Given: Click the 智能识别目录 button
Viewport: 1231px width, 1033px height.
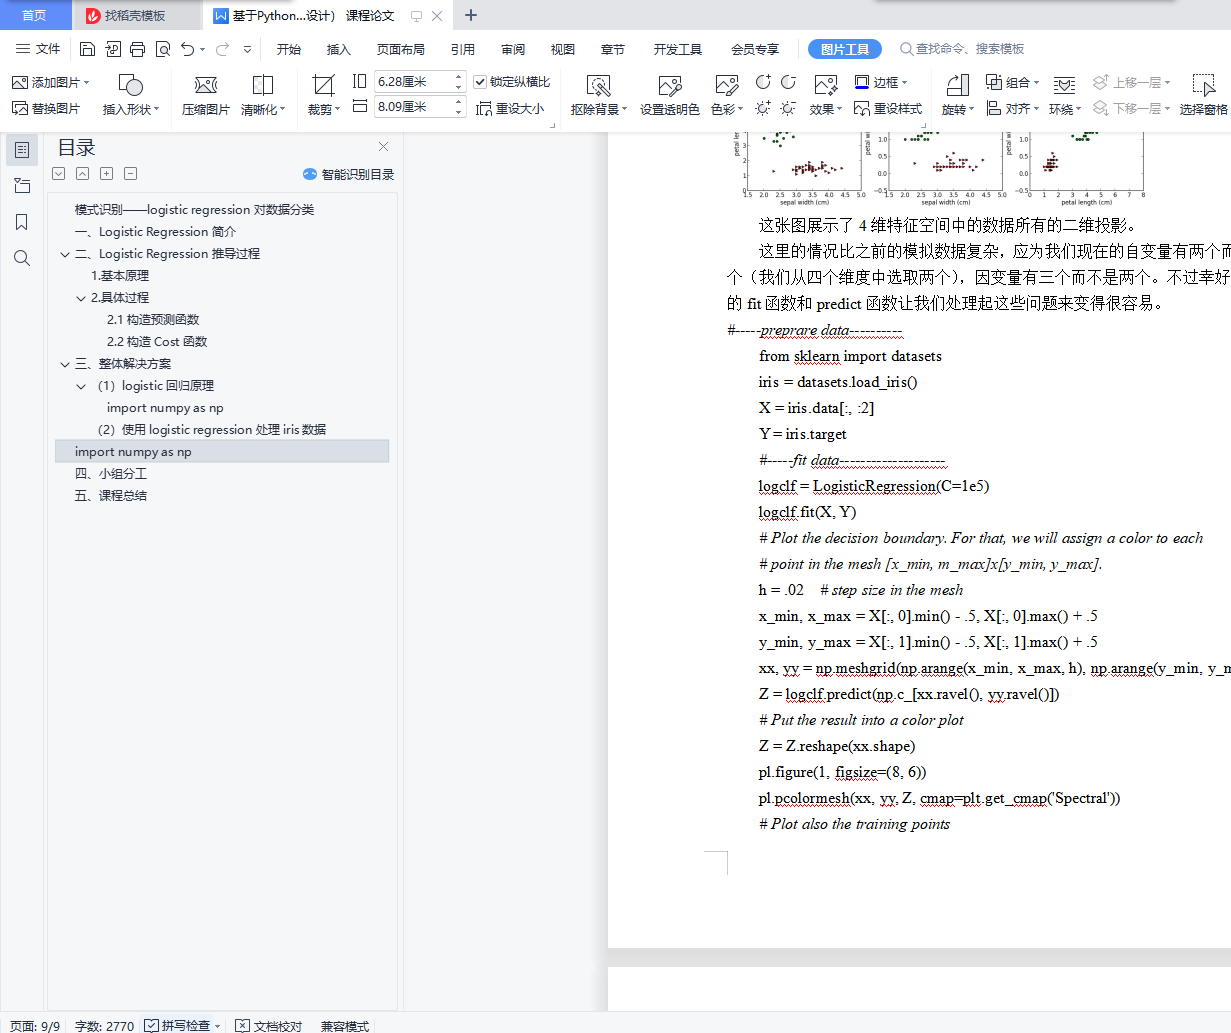Looking at the screenshot, I should 348,174.
